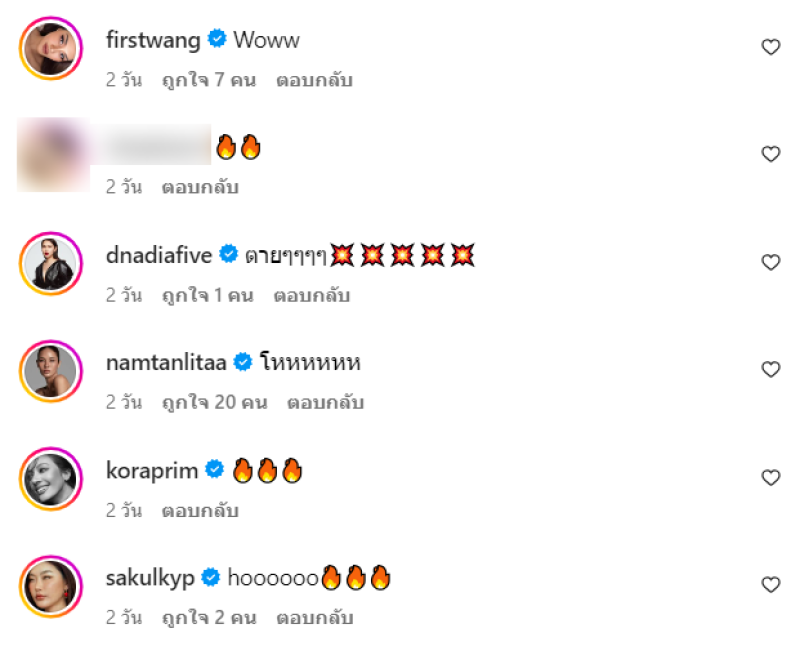800x655 pixels.
Task: Open namtanlitaa username link
Action: 166,363
